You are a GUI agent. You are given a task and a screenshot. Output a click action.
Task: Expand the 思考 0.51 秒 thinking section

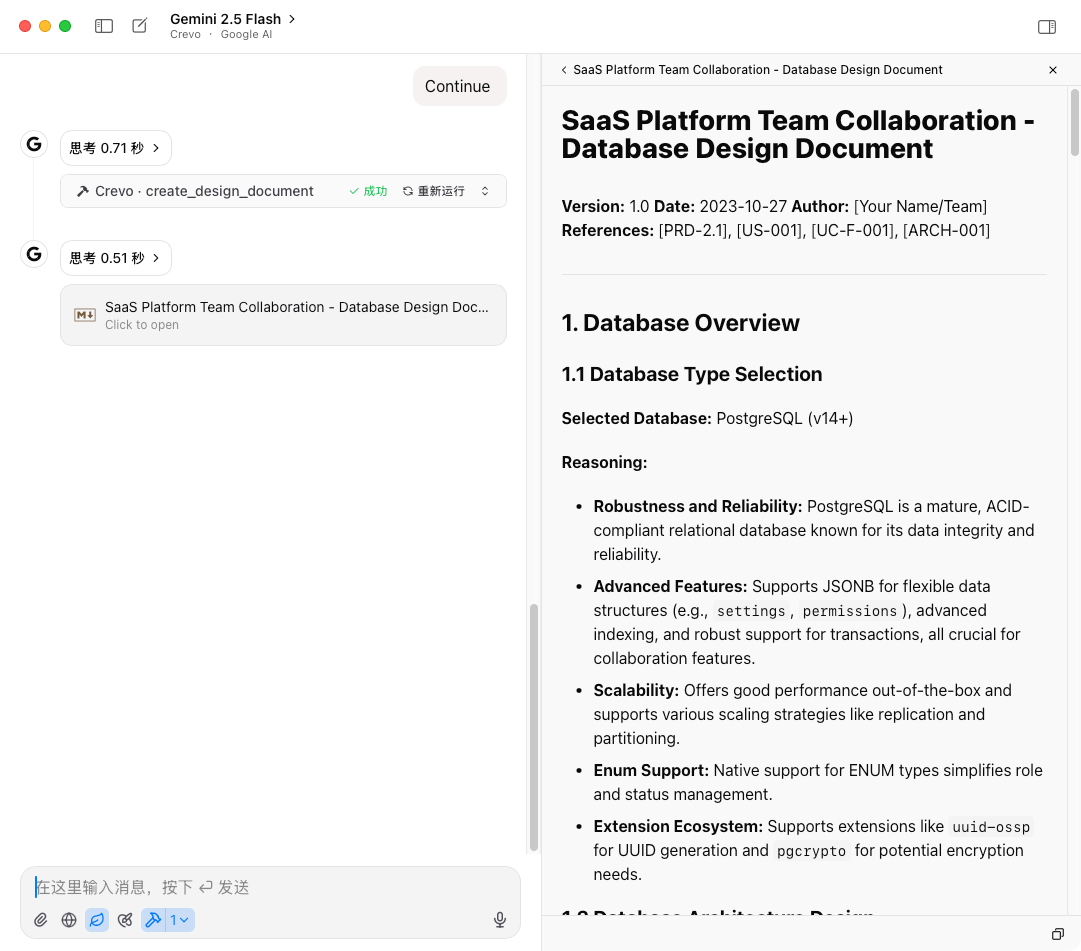(115, 258)
